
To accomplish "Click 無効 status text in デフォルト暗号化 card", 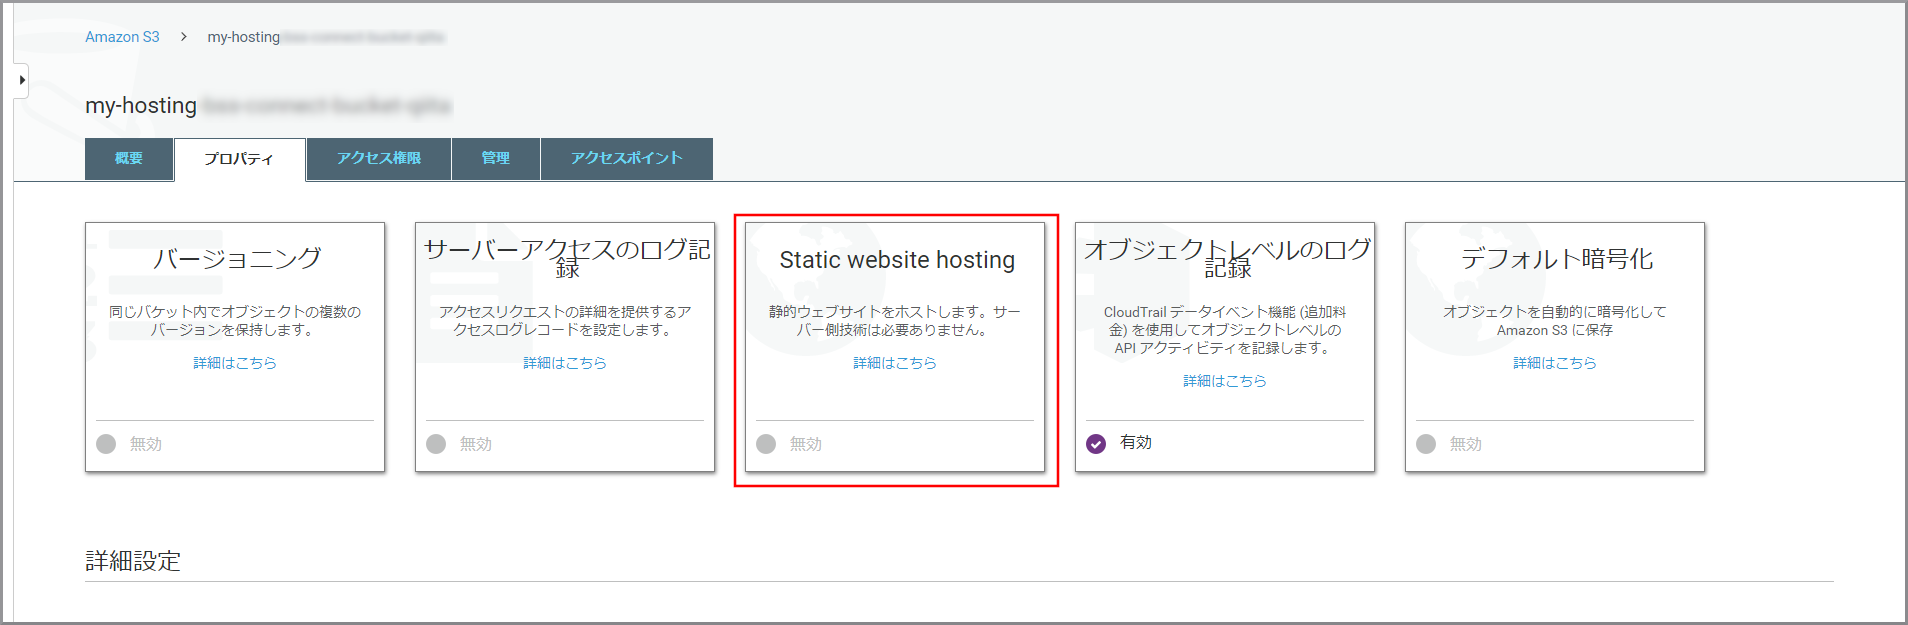I will pos(1466,444).
